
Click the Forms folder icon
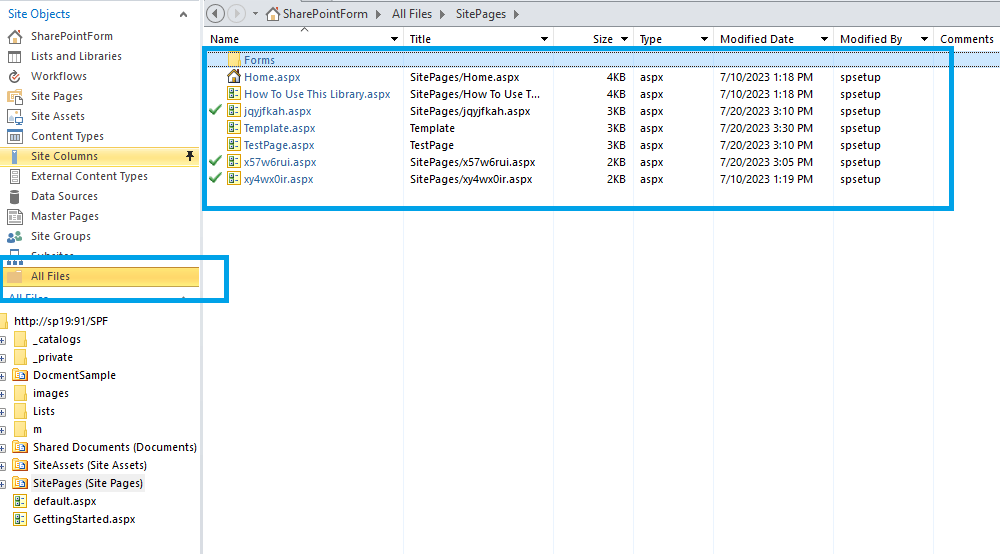click(234, 60)
